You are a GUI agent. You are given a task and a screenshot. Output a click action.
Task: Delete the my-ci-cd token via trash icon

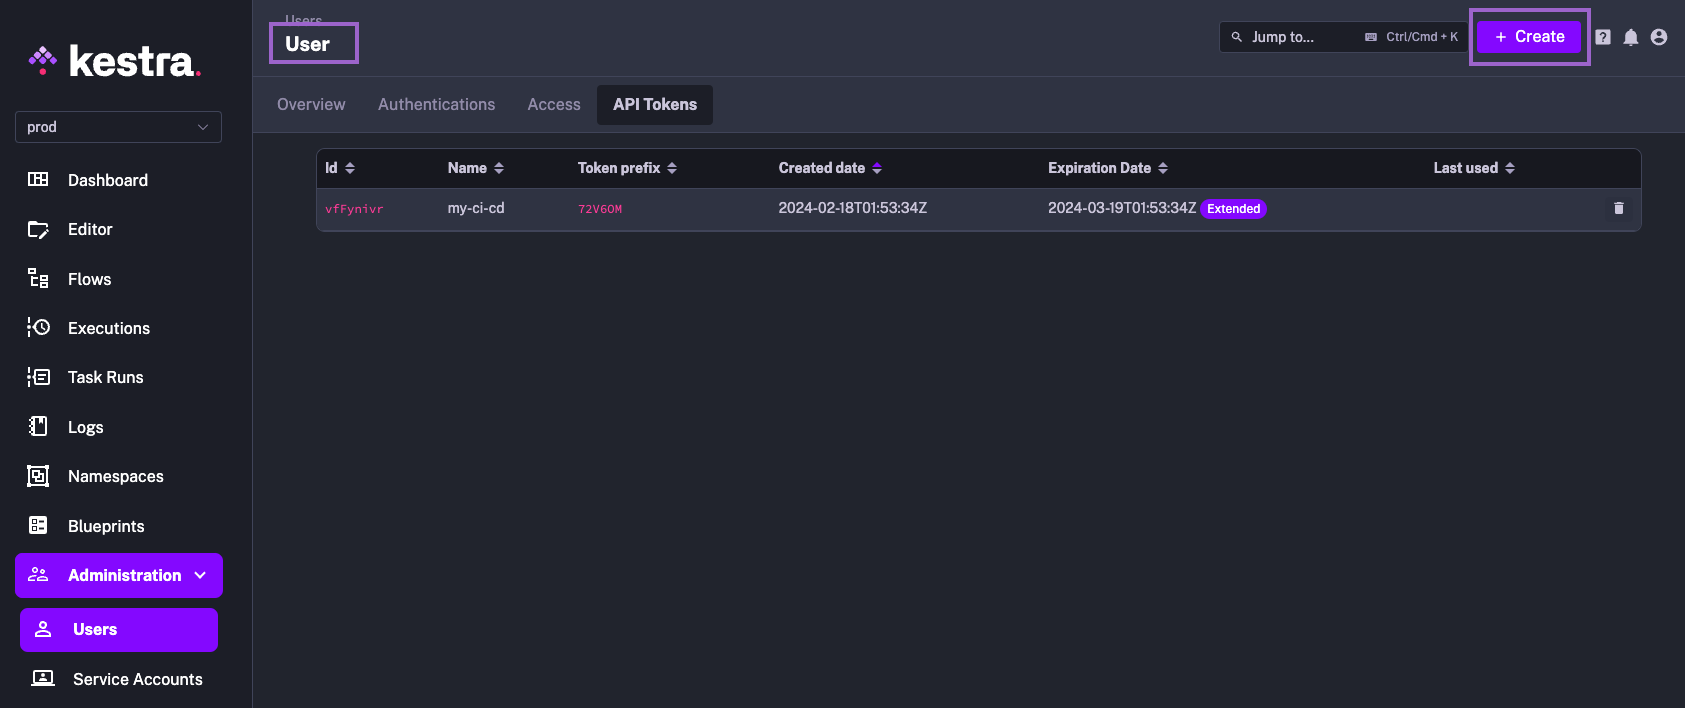1618,209
